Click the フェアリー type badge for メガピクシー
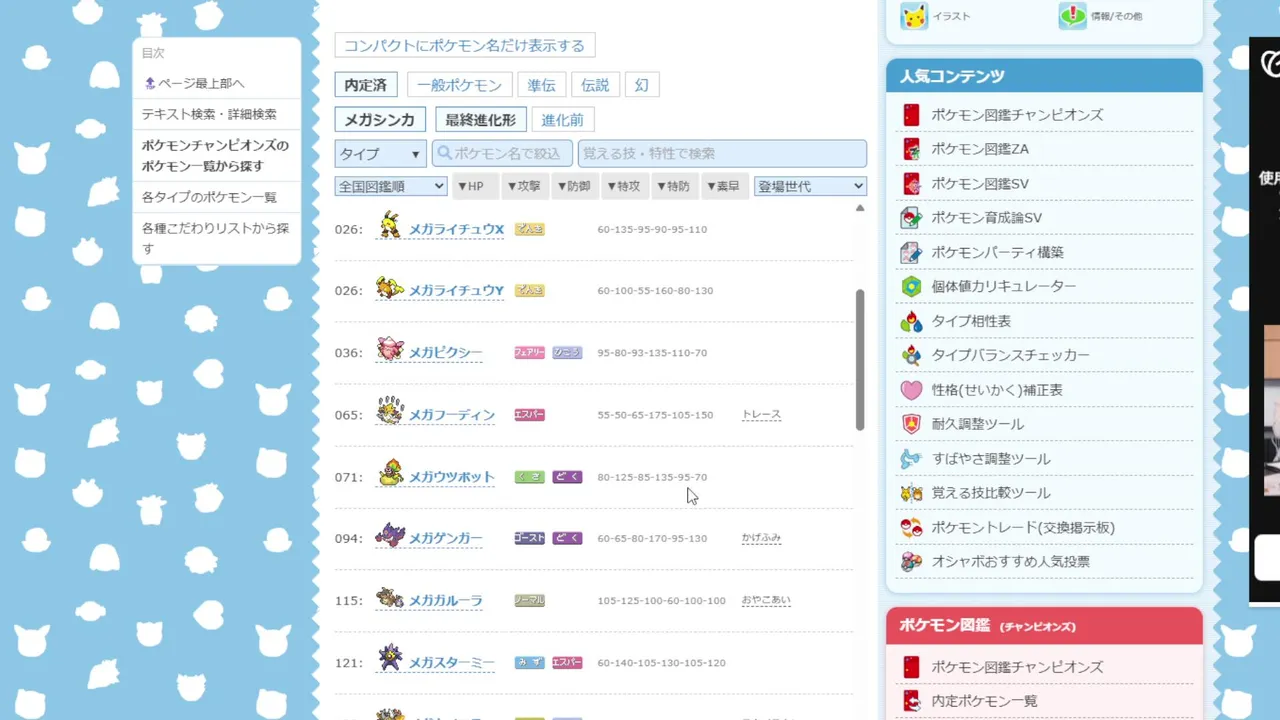Image resolution: width=1280 pixels, height=720 pixels. point(529,353)
